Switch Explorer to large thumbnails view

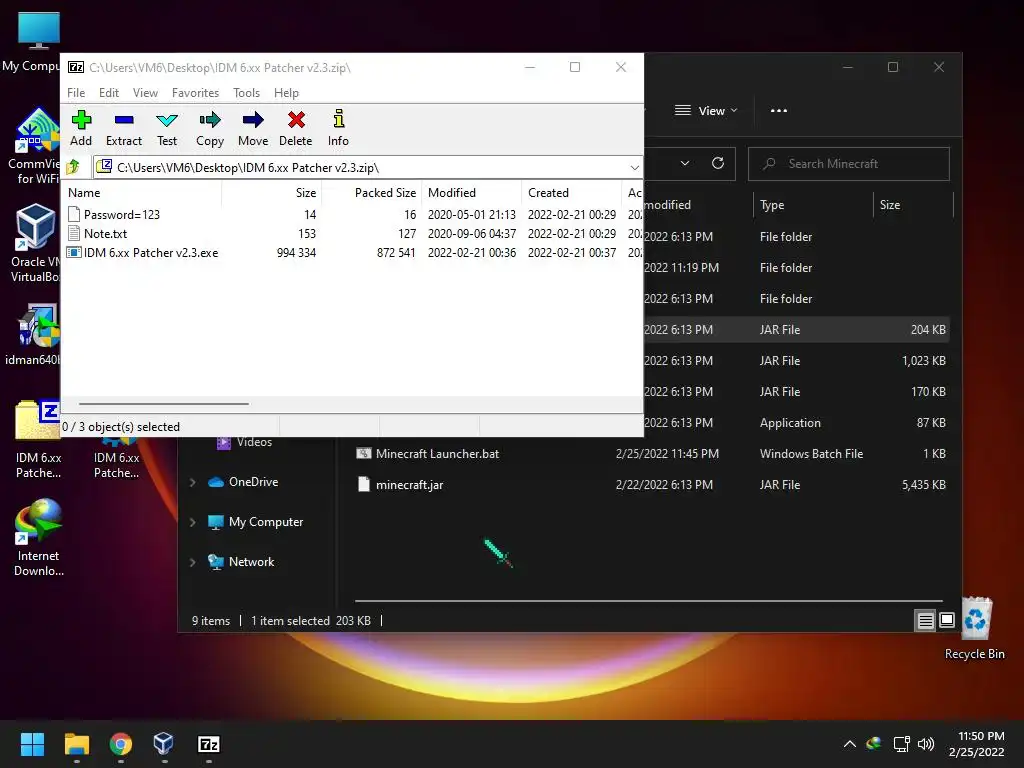tap(946, 620)
